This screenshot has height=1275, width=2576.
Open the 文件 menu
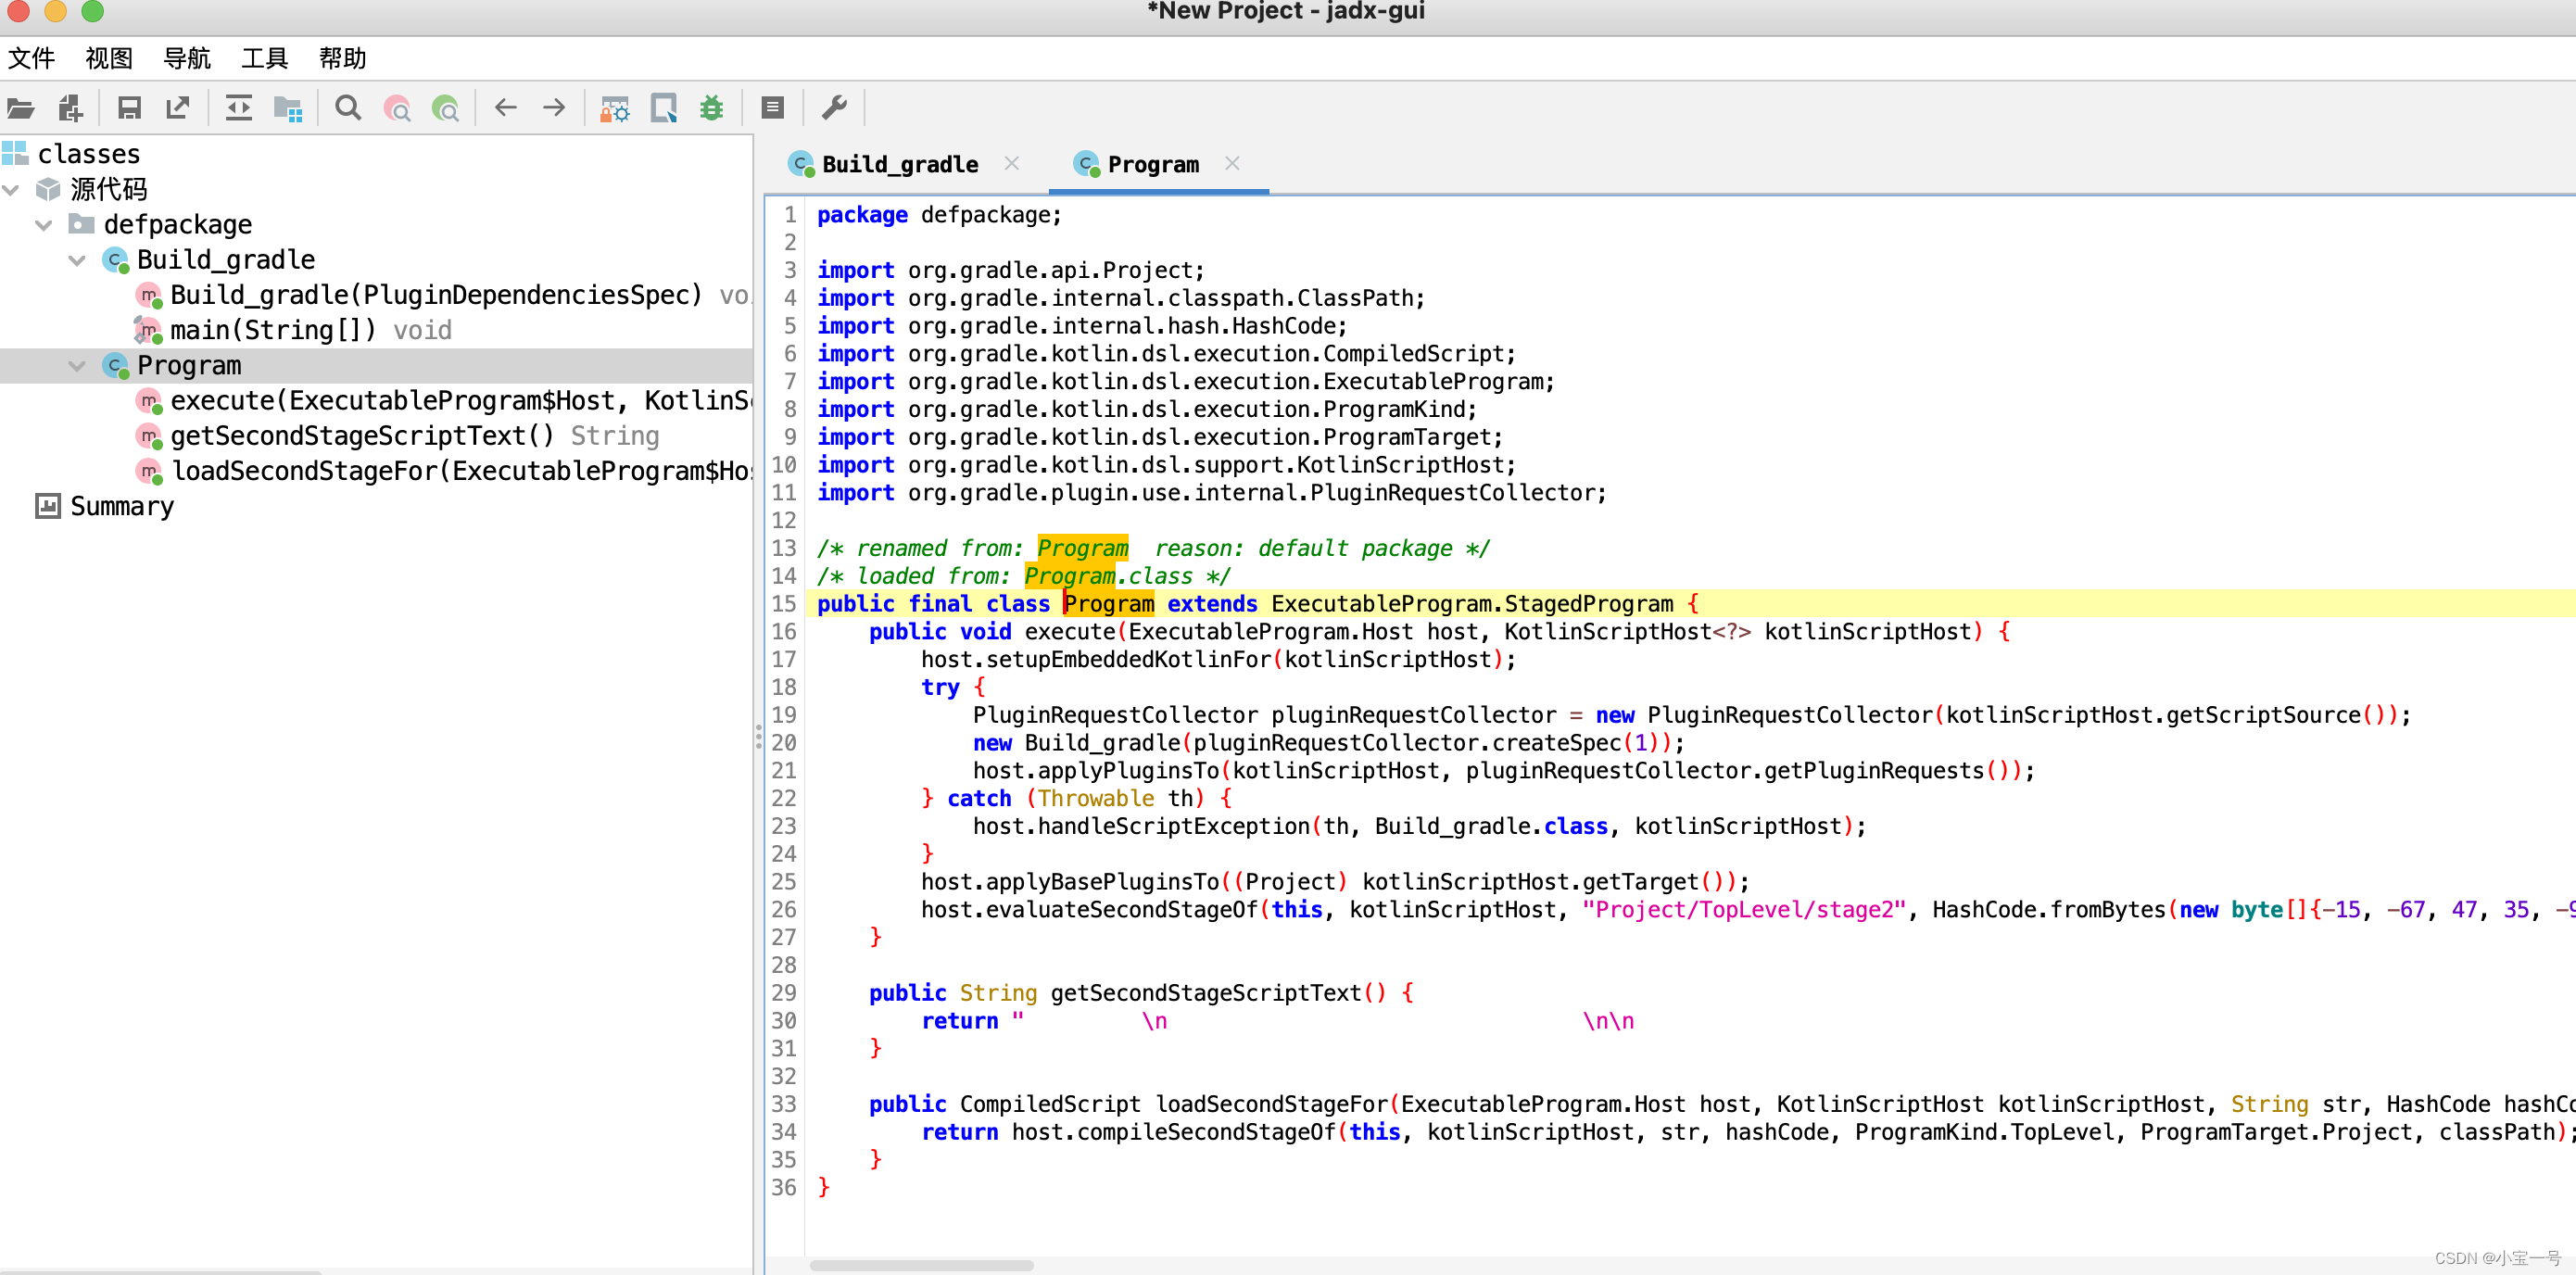click(31, 58)
